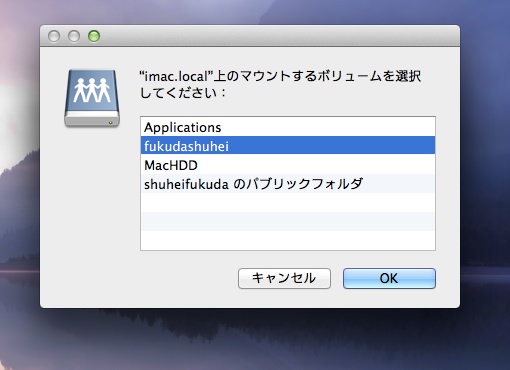This screenshot has width=510, height=370.
Task: Click the キャンセル button
Action: (x=284, y=278)
